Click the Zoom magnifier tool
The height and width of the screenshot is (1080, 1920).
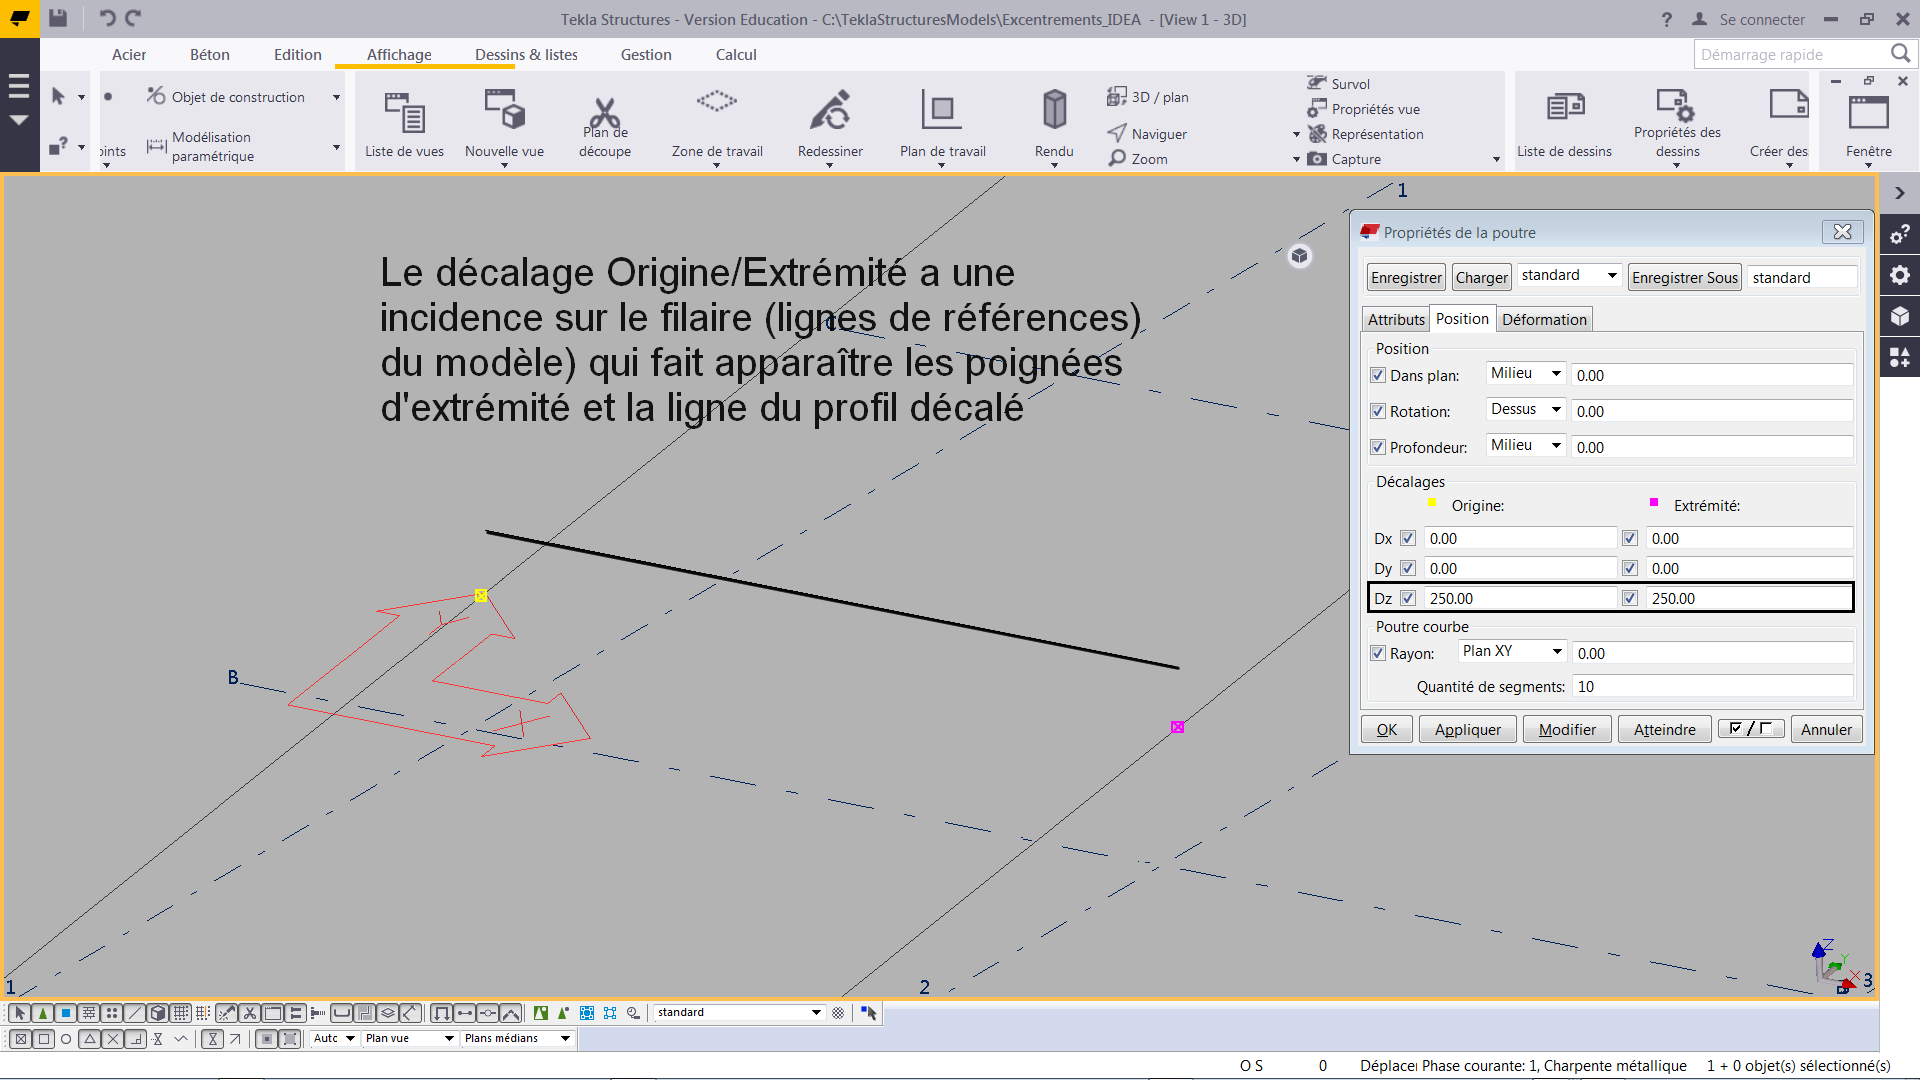point(1138,159)
